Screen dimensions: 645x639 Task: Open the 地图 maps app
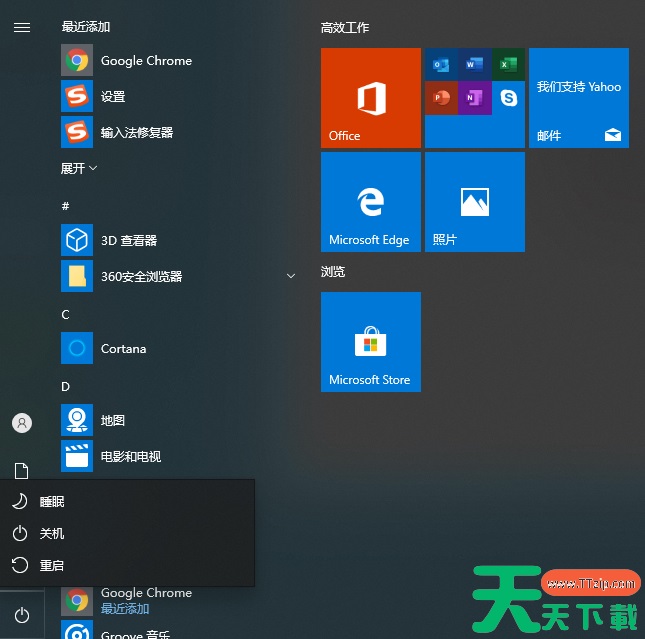coord(112,421)
